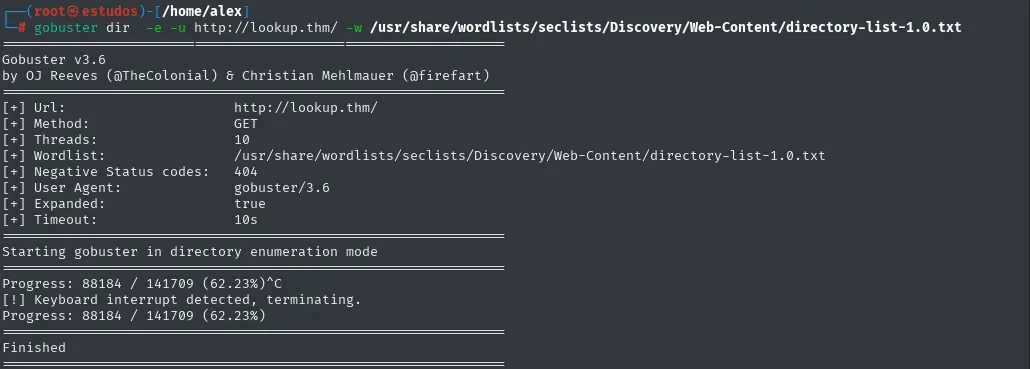Click the -w flag in the command
This screenshot has width=1030, height=369.
pos(354,28)
